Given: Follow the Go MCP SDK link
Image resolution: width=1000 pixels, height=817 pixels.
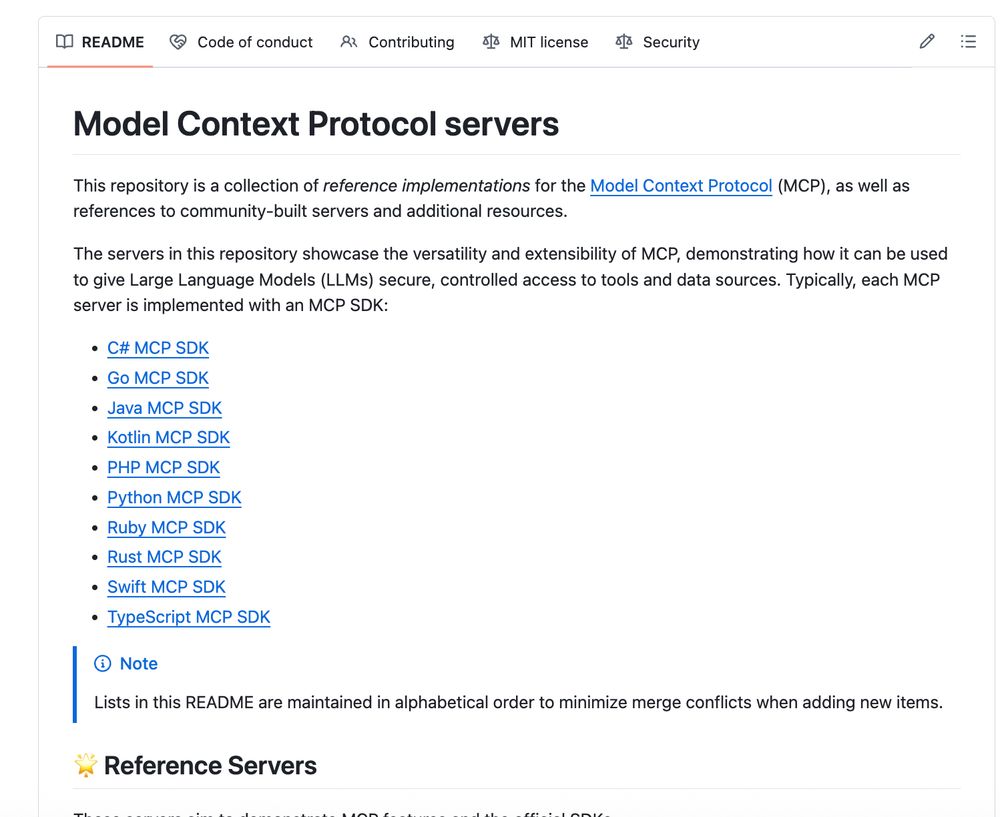Looking at the screenshot, I should tap(158, 378).
